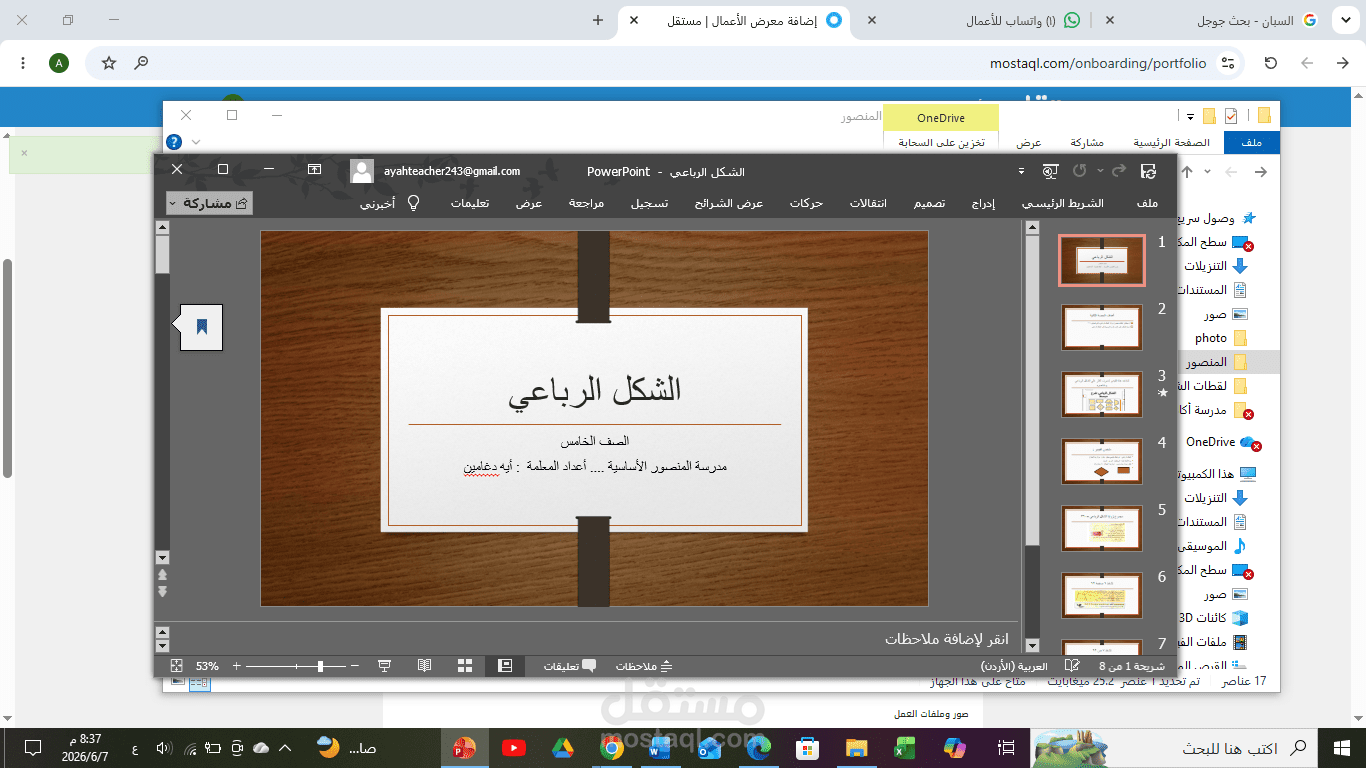The width and height of the screenshot is (1366, 768).
Task: Click the مشاركة share button
Action: point(209,203)
